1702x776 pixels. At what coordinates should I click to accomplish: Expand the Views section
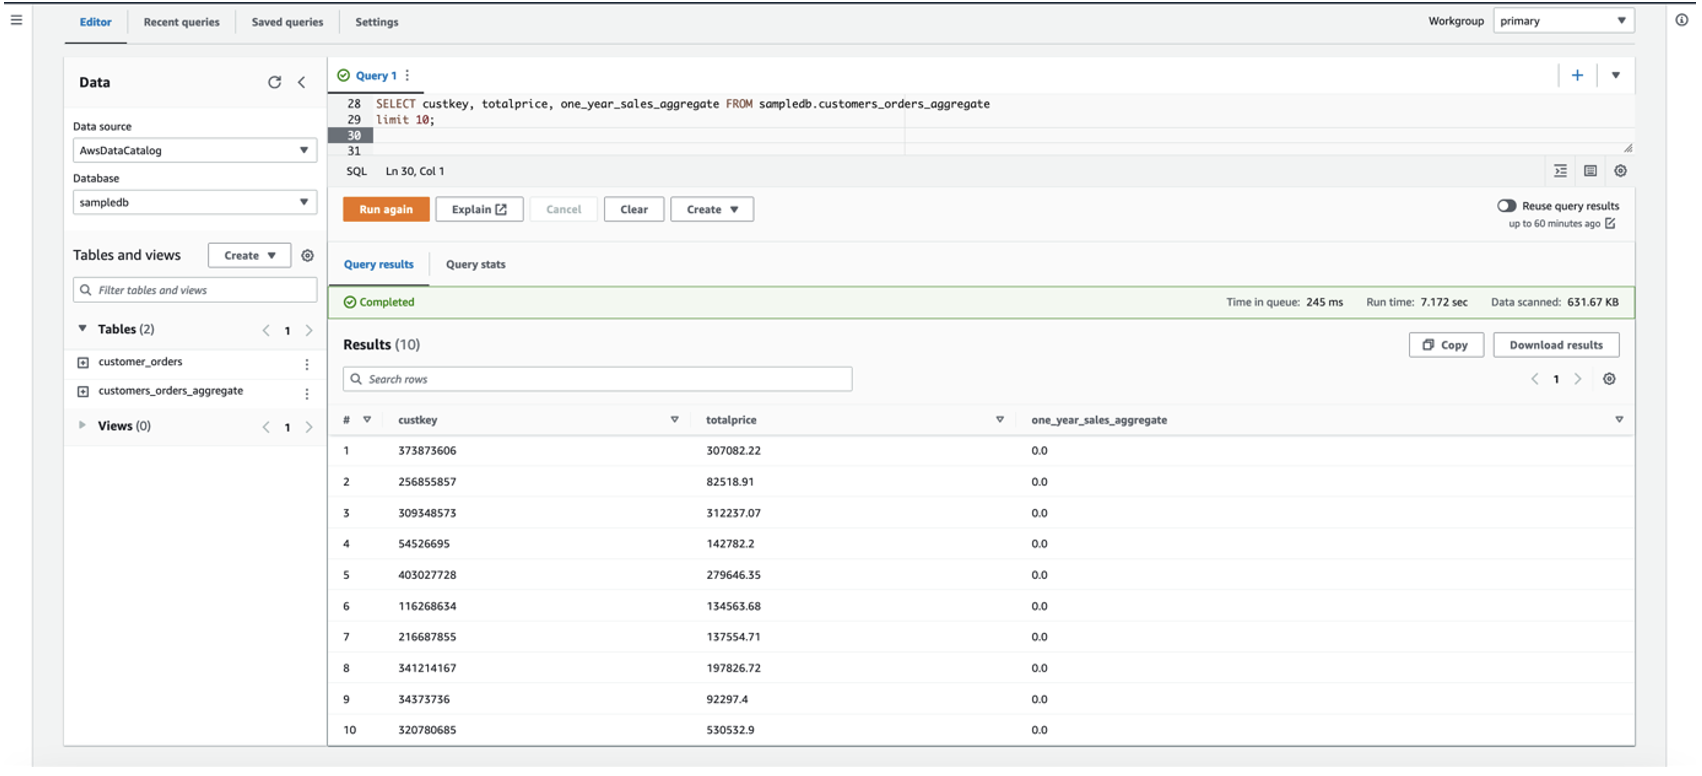pos(82,426)
